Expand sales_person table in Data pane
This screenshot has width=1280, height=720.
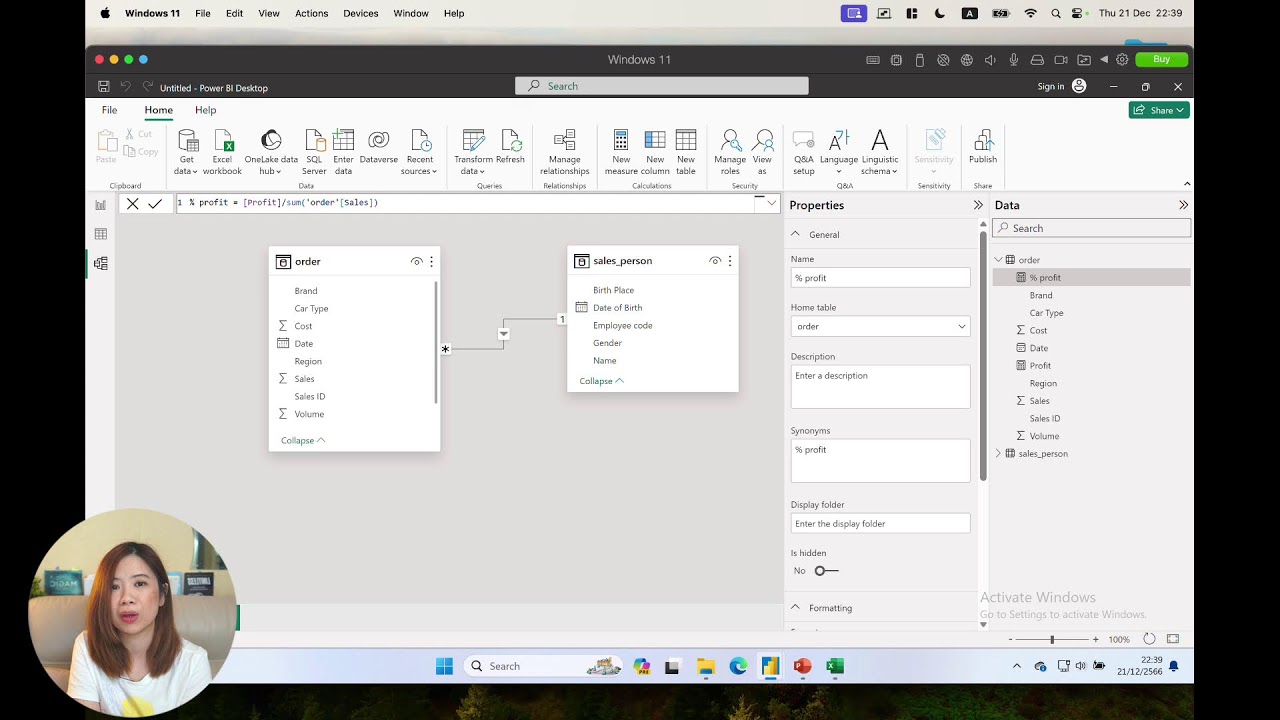coord(997,454)
